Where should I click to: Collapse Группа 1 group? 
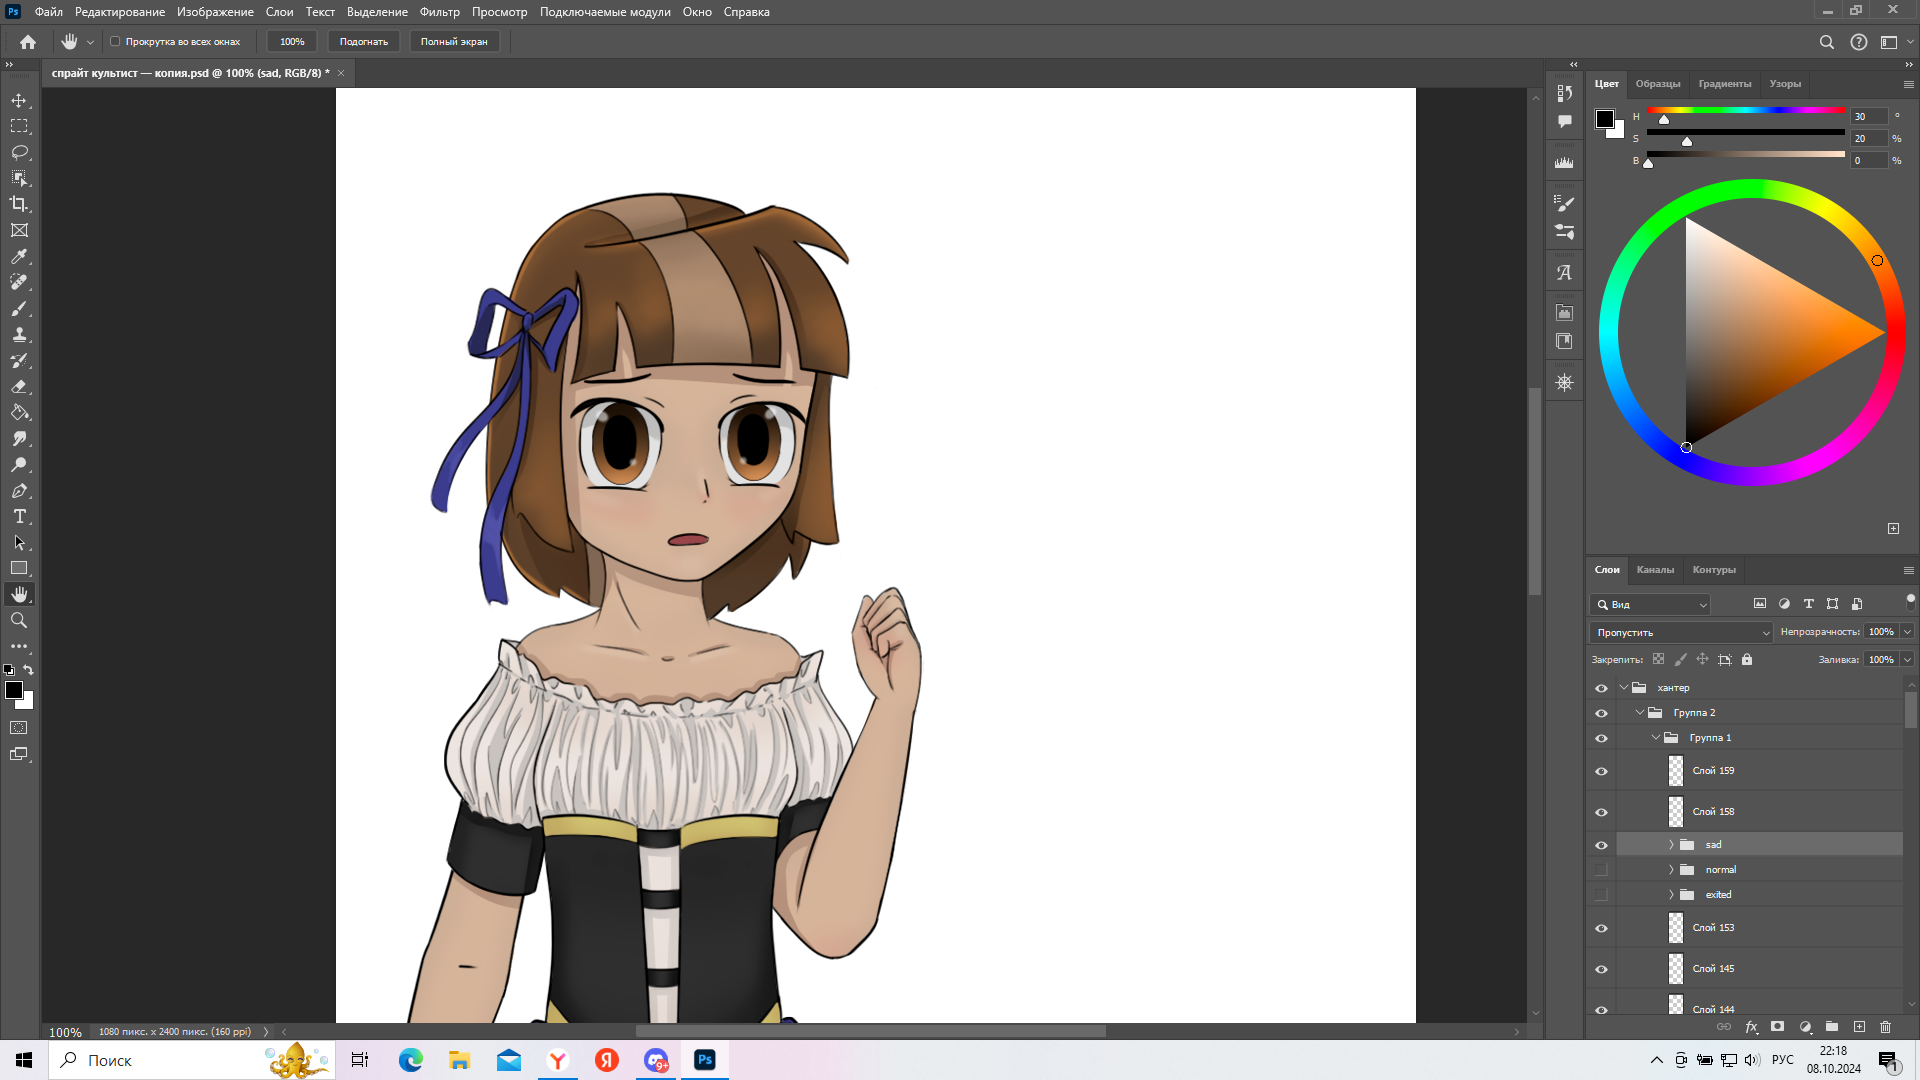click(x=1656, y=738)
